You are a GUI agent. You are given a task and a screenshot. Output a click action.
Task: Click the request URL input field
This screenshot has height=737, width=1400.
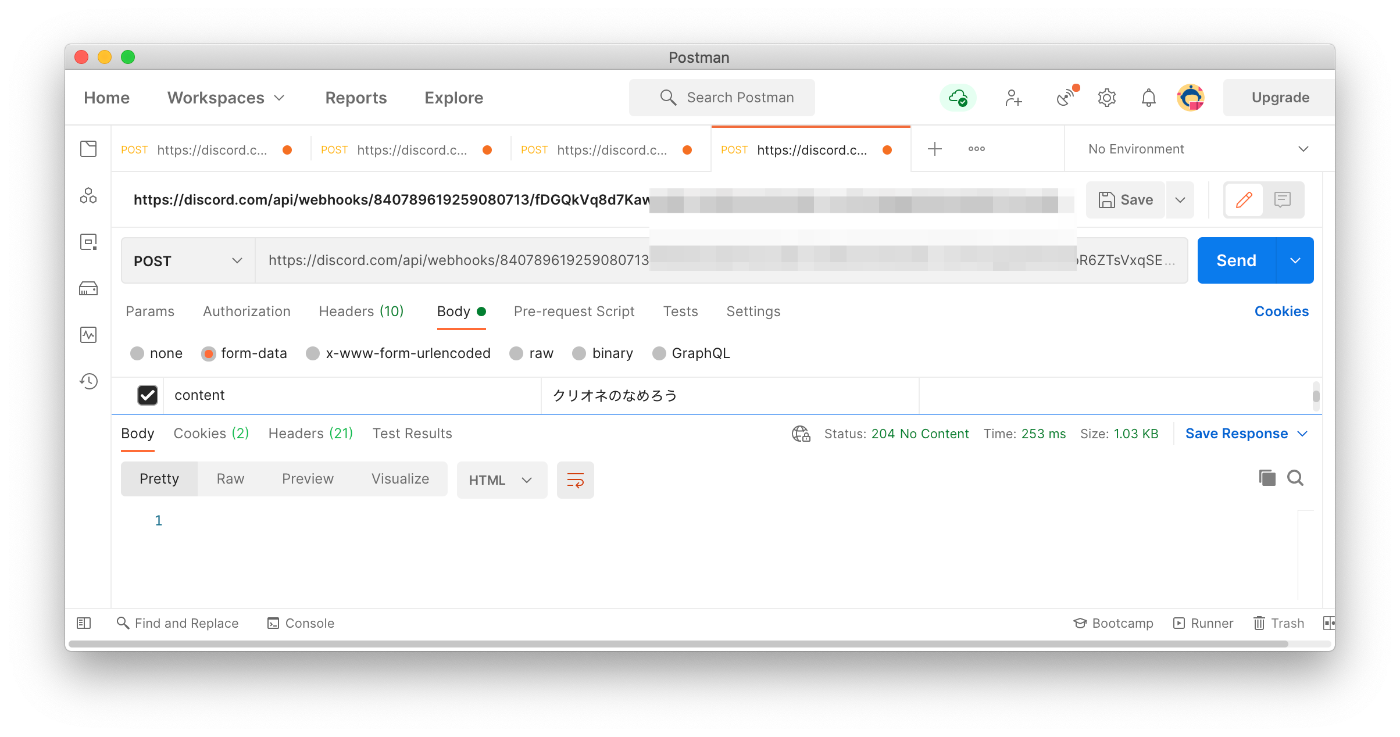[x=721, y=260]
